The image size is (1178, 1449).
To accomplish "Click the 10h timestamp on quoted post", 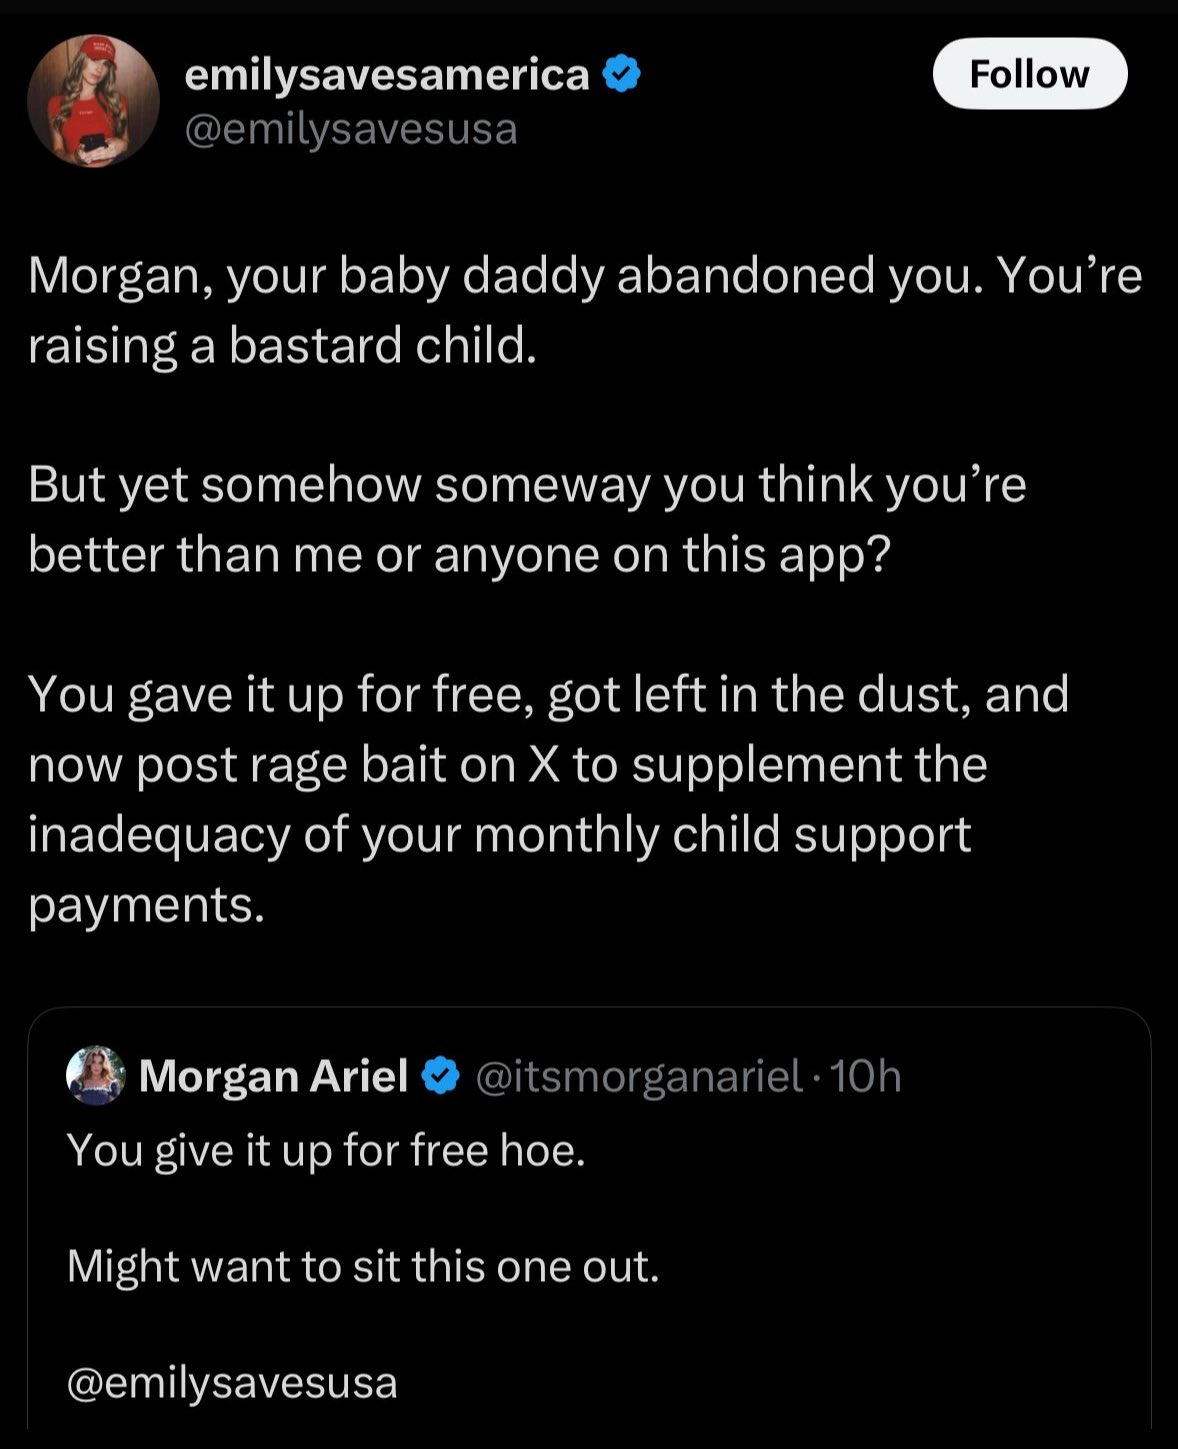I will tap(866, 1076).
